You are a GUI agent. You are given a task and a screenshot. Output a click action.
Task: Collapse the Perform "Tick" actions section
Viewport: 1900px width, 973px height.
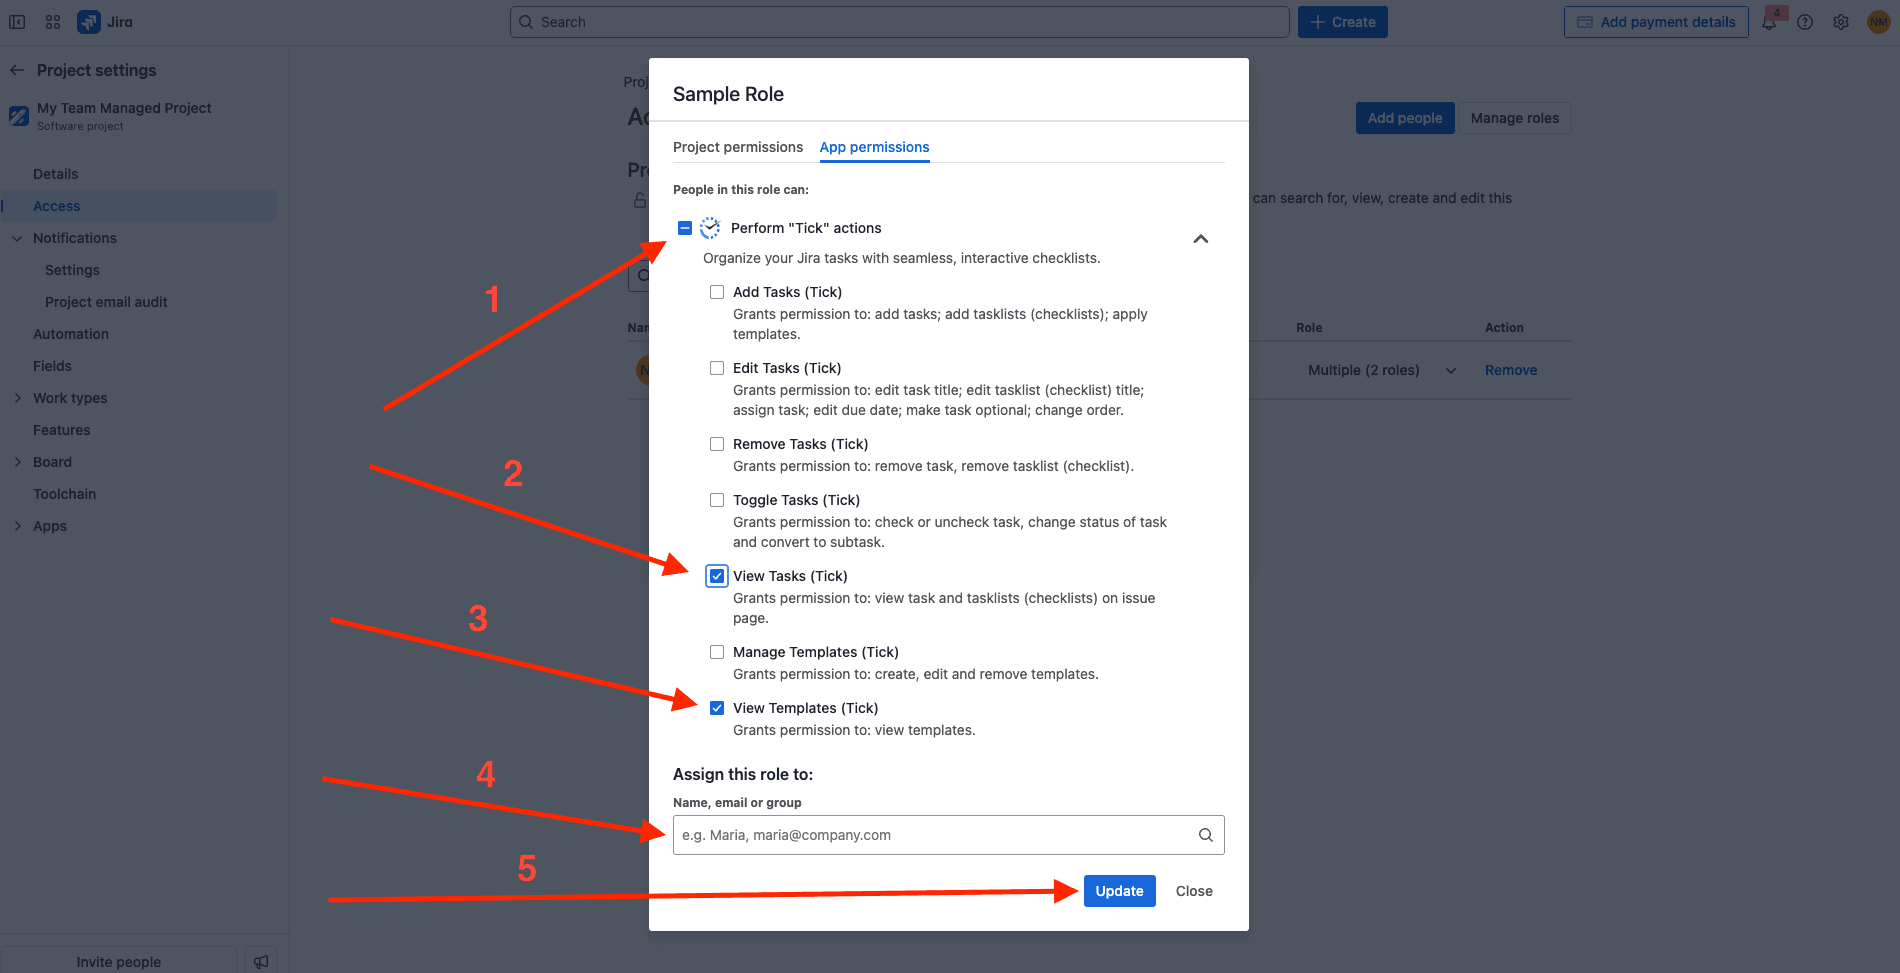(x=1201, y=239)
